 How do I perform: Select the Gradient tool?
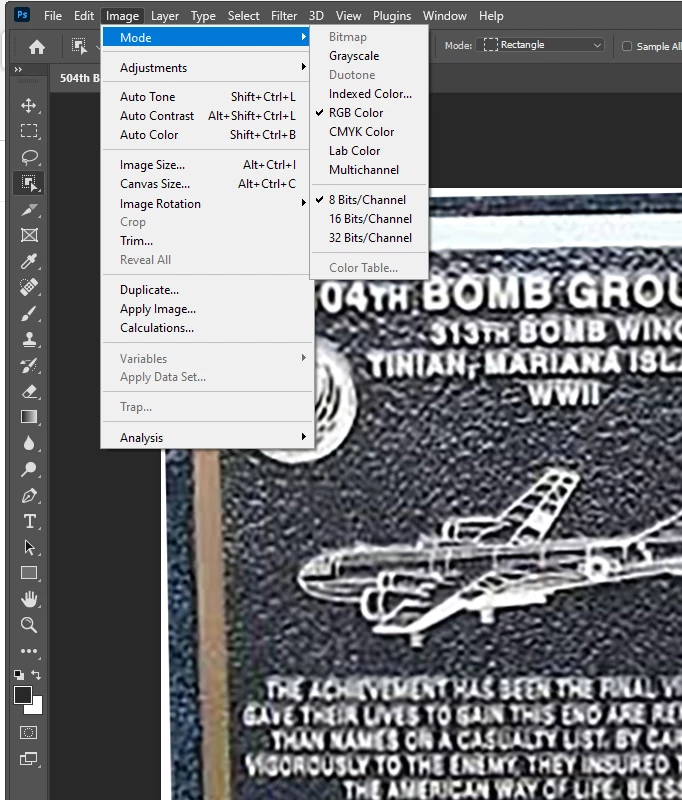pyautogui.click(x=29, y=417)
